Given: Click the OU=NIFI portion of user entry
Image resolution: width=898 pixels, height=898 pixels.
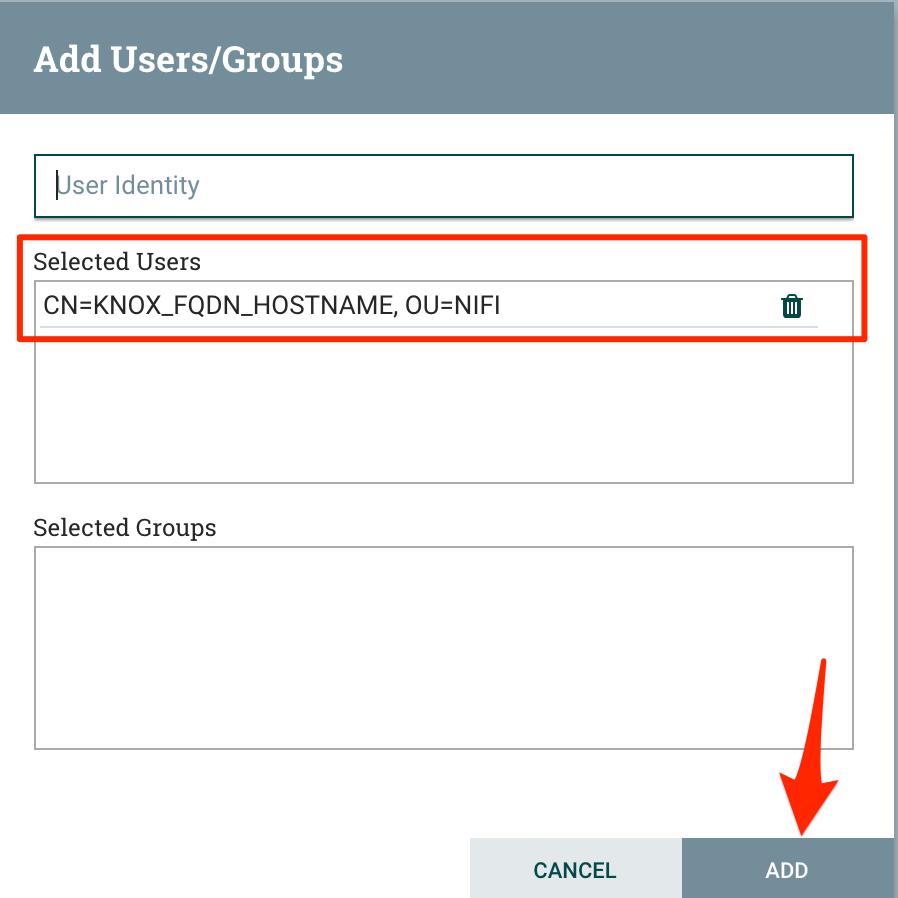Looking at the screenshot, I should click(x=452, y=306).
